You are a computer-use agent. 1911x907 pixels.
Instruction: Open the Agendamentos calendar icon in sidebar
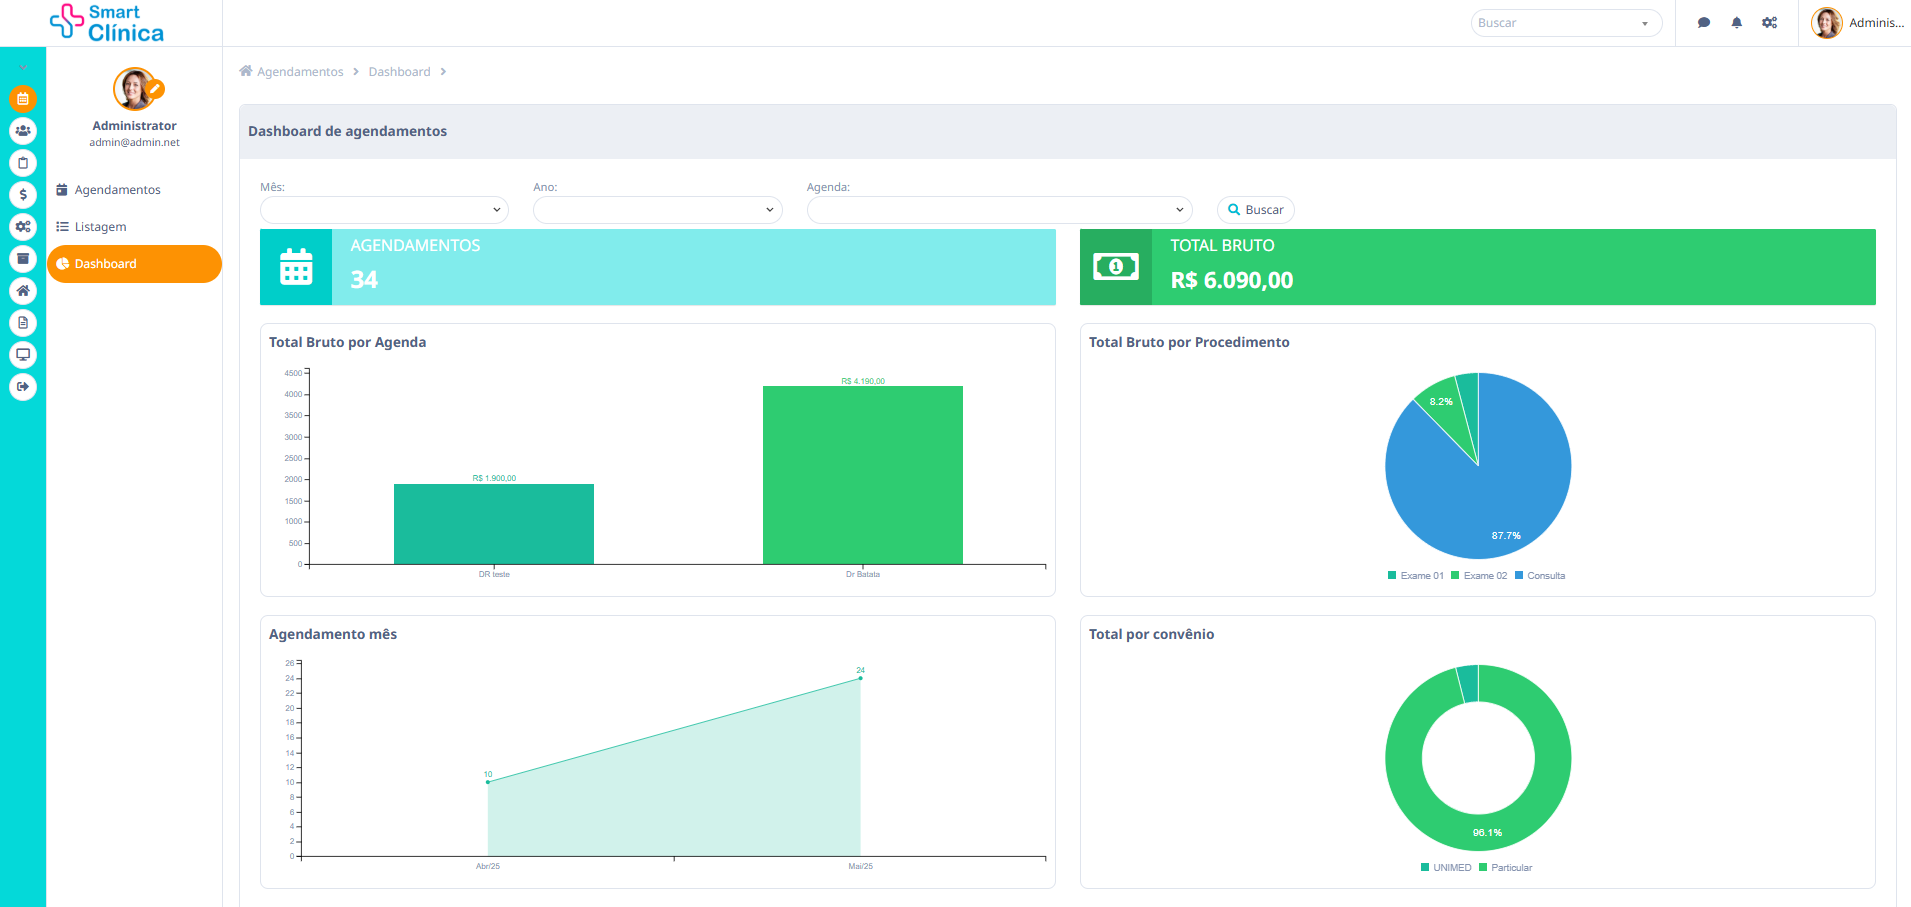click(23, 99)
